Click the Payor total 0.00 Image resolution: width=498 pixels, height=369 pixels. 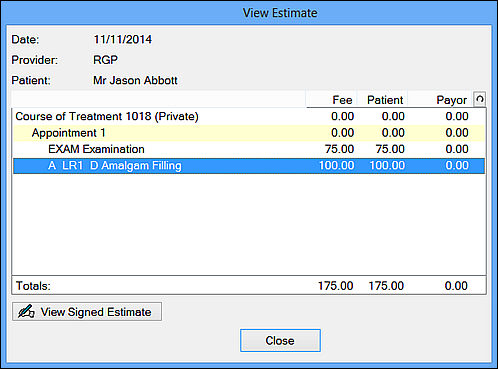coord(456,286)
